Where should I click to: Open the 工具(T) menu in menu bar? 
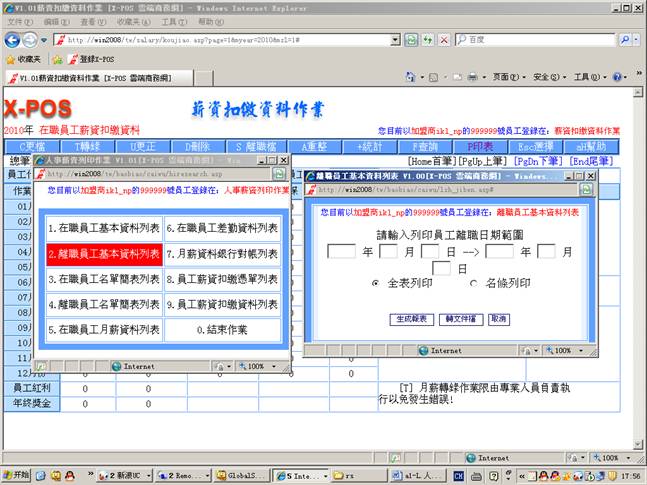point(173,21)
